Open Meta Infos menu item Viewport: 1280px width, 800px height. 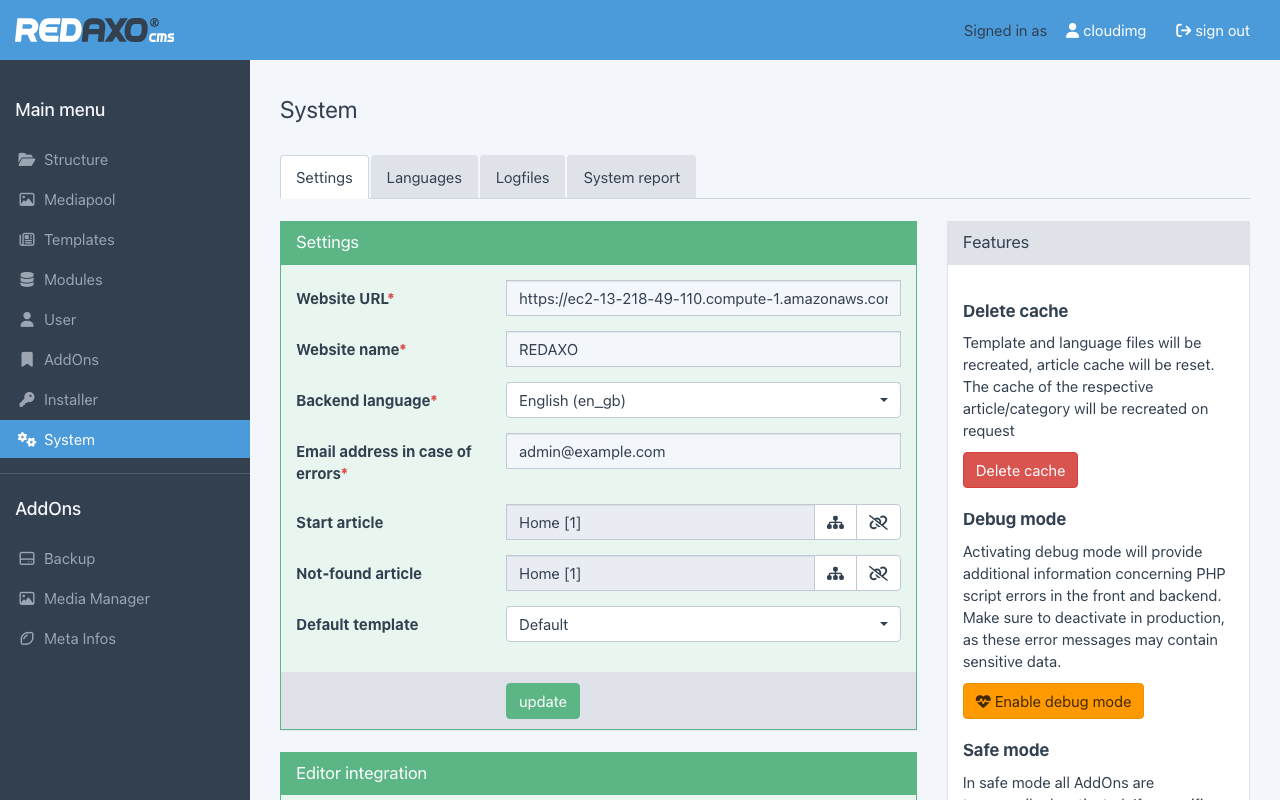125,639
